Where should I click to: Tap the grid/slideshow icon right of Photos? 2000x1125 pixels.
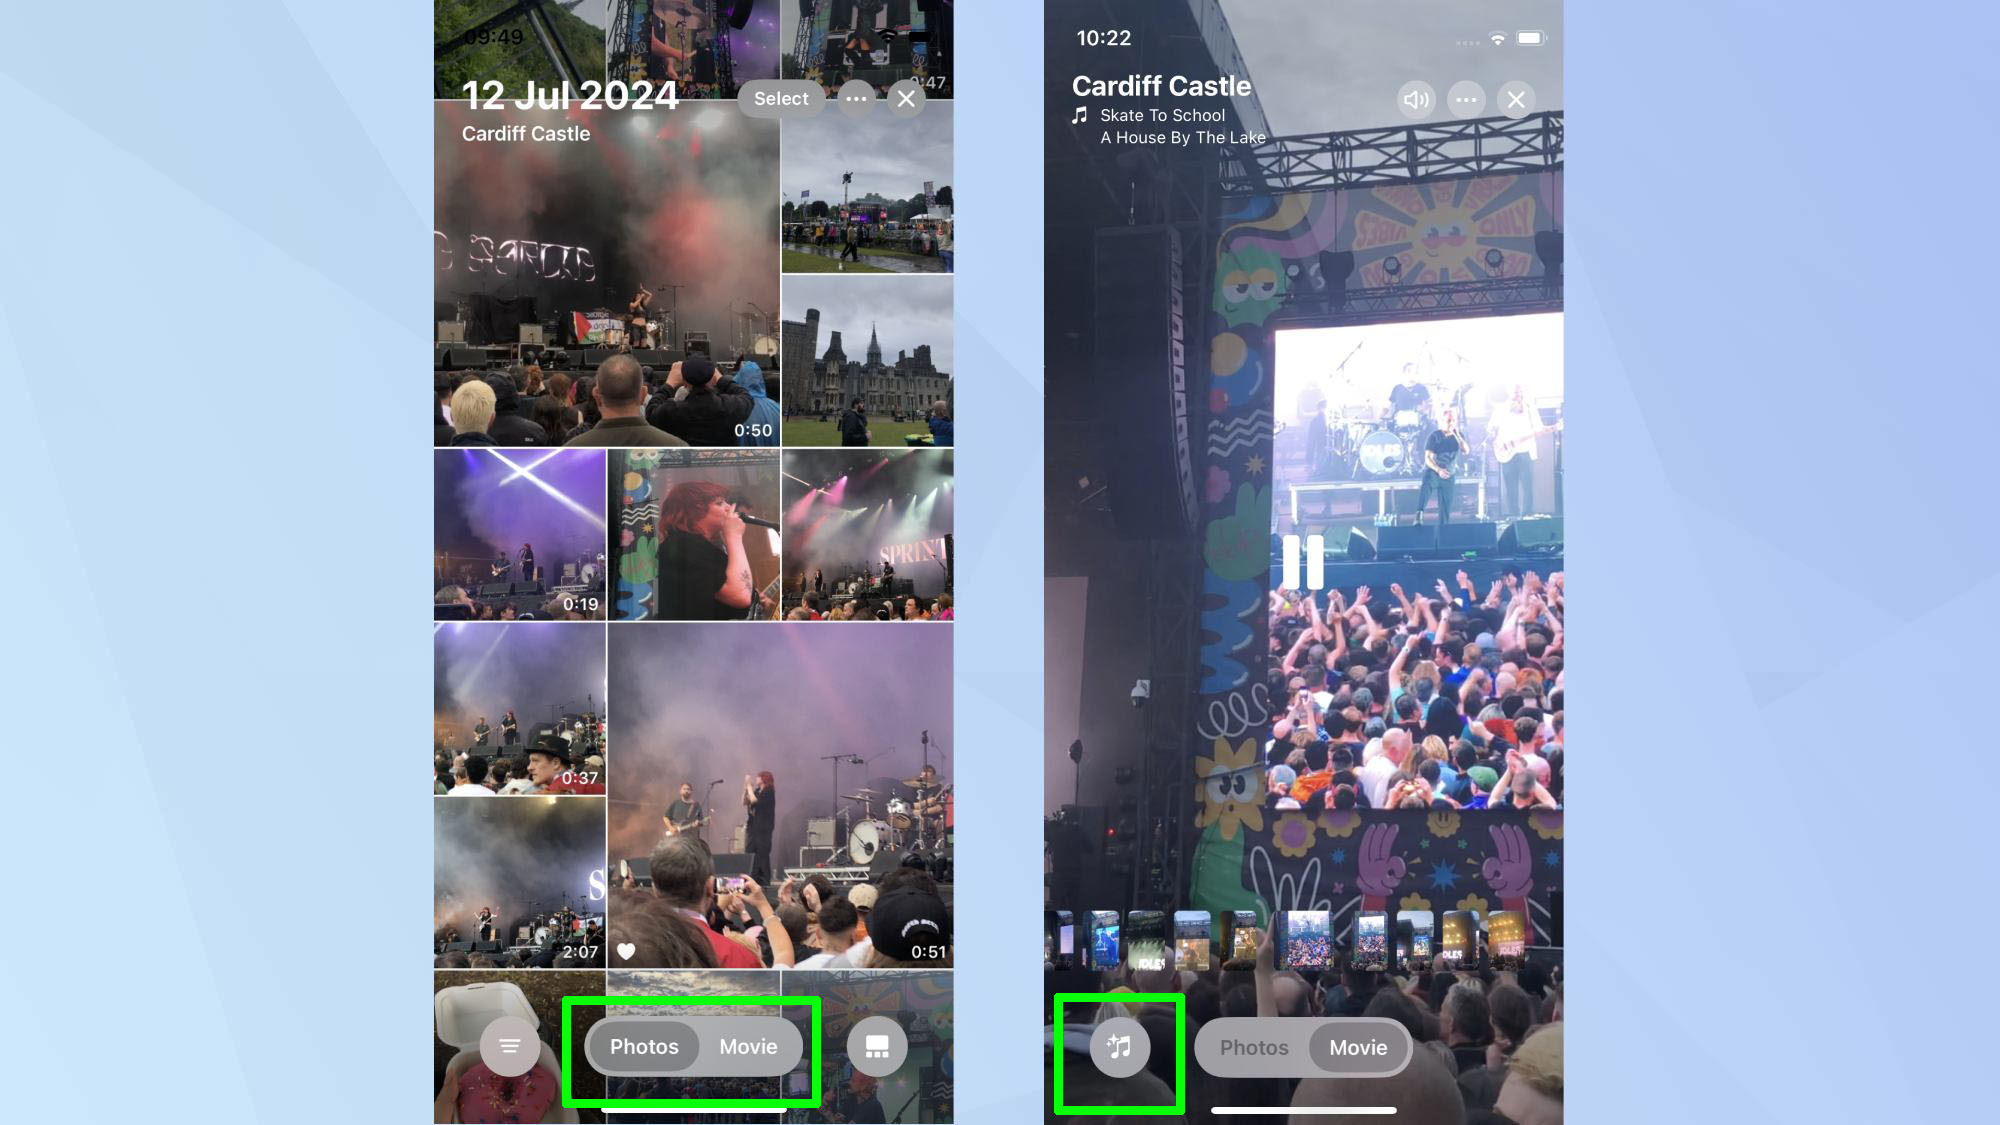click(x=876, y=1047)
